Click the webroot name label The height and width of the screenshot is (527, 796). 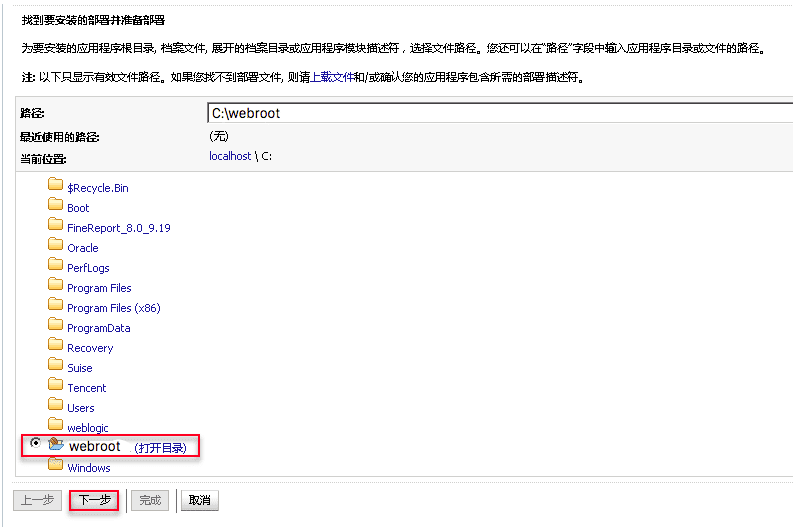click(x=95, y=446)
